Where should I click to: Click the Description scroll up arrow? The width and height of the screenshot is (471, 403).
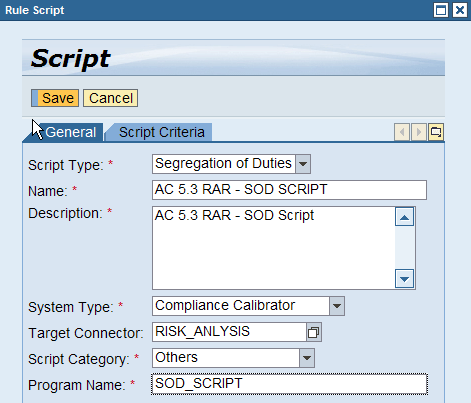[x=404, y=217]
